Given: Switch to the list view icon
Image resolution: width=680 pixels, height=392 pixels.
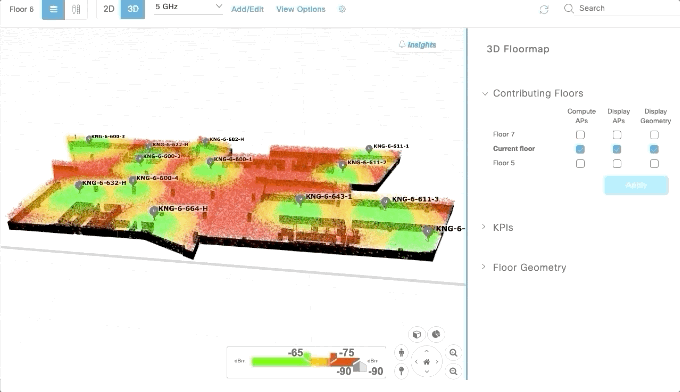Looking at the screenshot, I should click(53, 9).
